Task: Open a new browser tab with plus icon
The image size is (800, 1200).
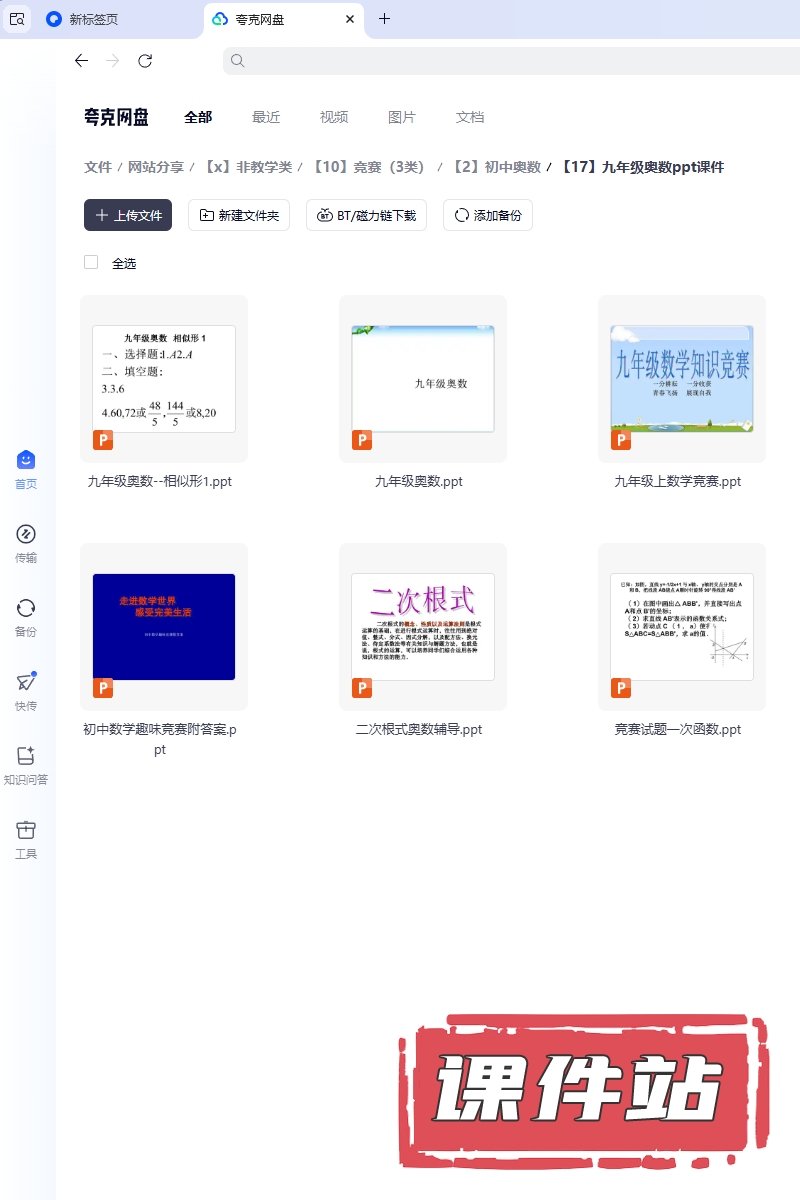Action: (x=384, y=19)
